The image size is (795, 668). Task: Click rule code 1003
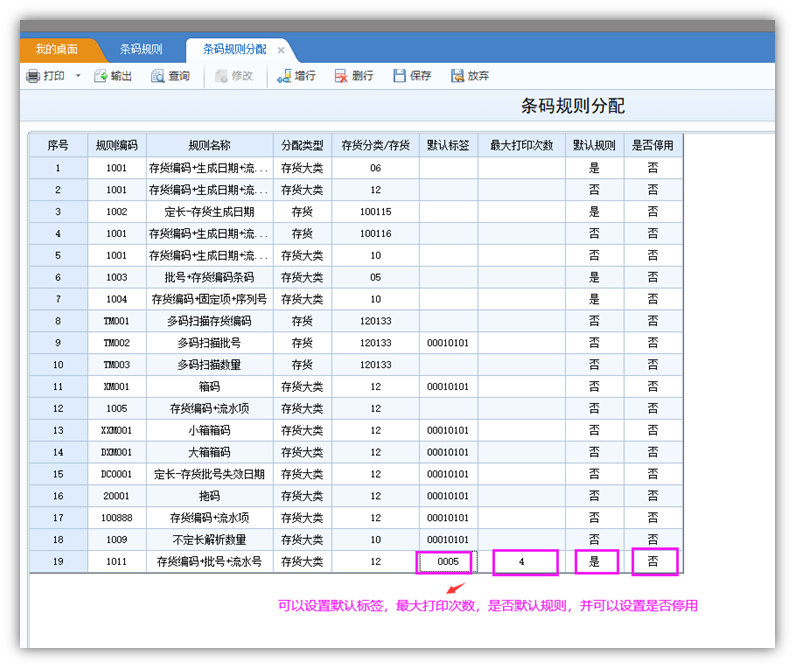point(117,277)
